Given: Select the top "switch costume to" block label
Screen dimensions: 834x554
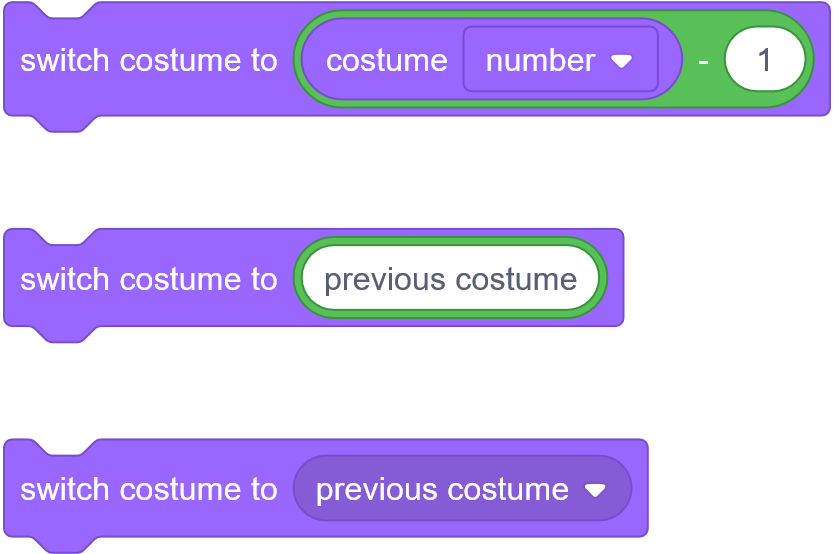Looking at the screenshot, I should (148, 60).
